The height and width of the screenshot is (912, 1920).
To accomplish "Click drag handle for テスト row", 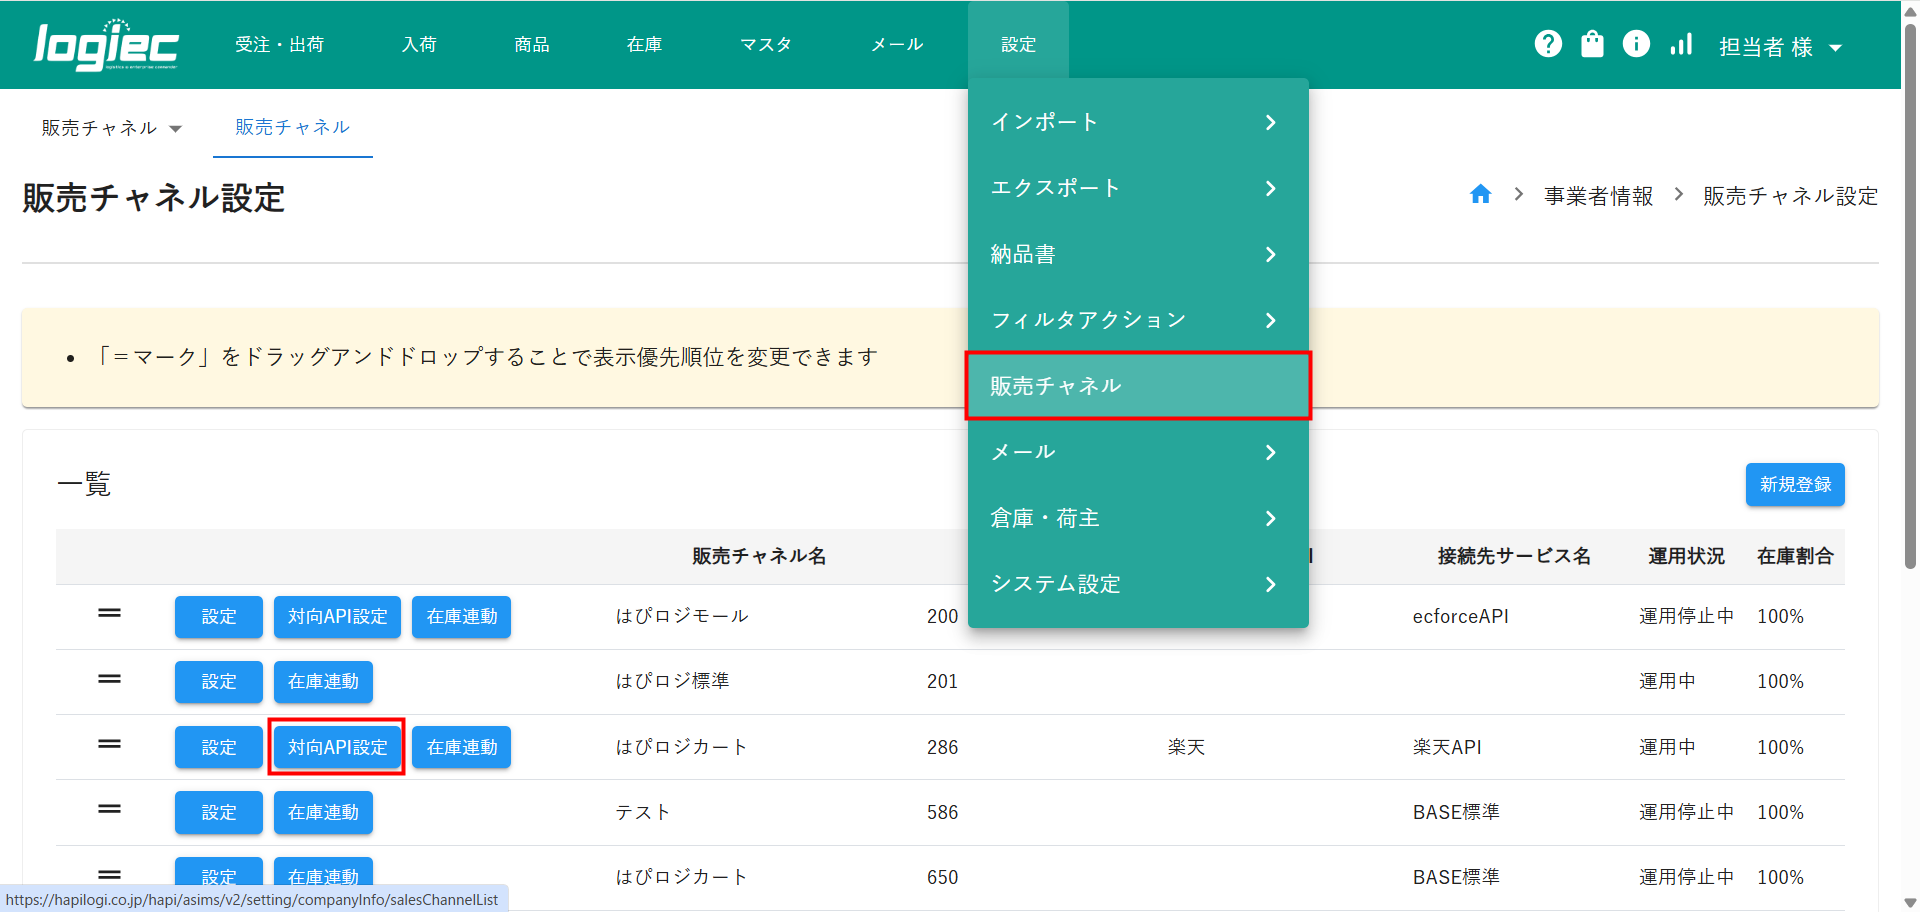I will [109, 809].
